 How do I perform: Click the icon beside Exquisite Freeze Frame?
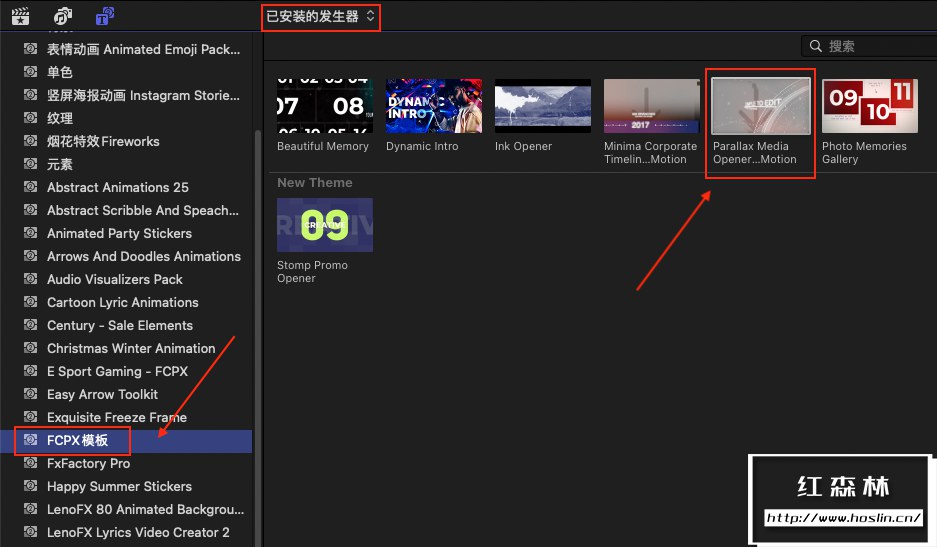coord(30,417)
